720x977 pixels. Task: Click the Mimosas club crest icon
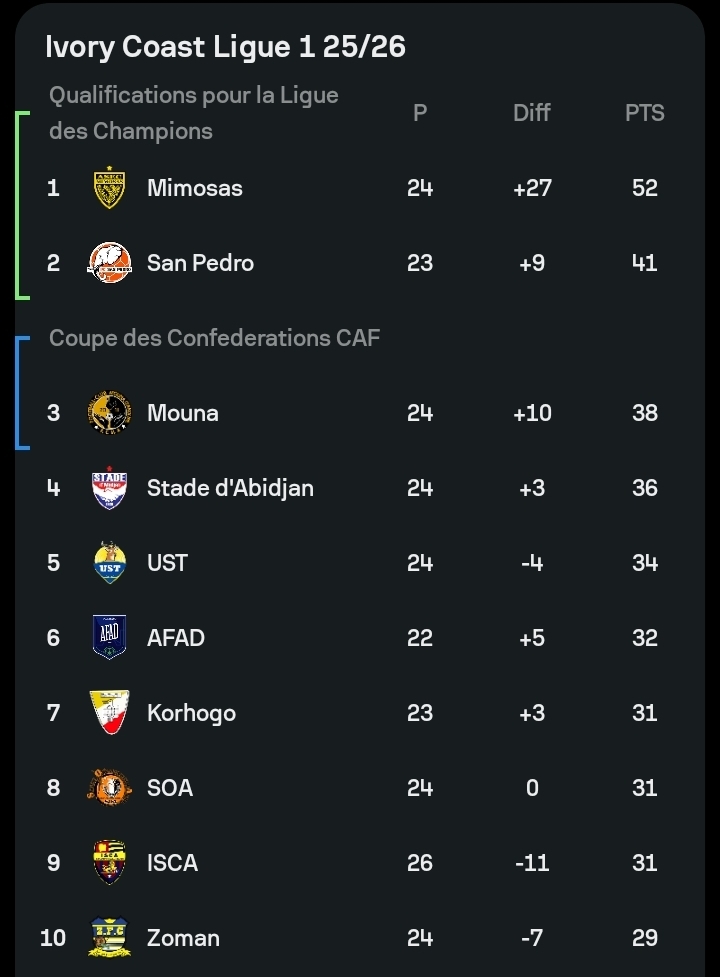pyautogui.click(x=109, y=188)
